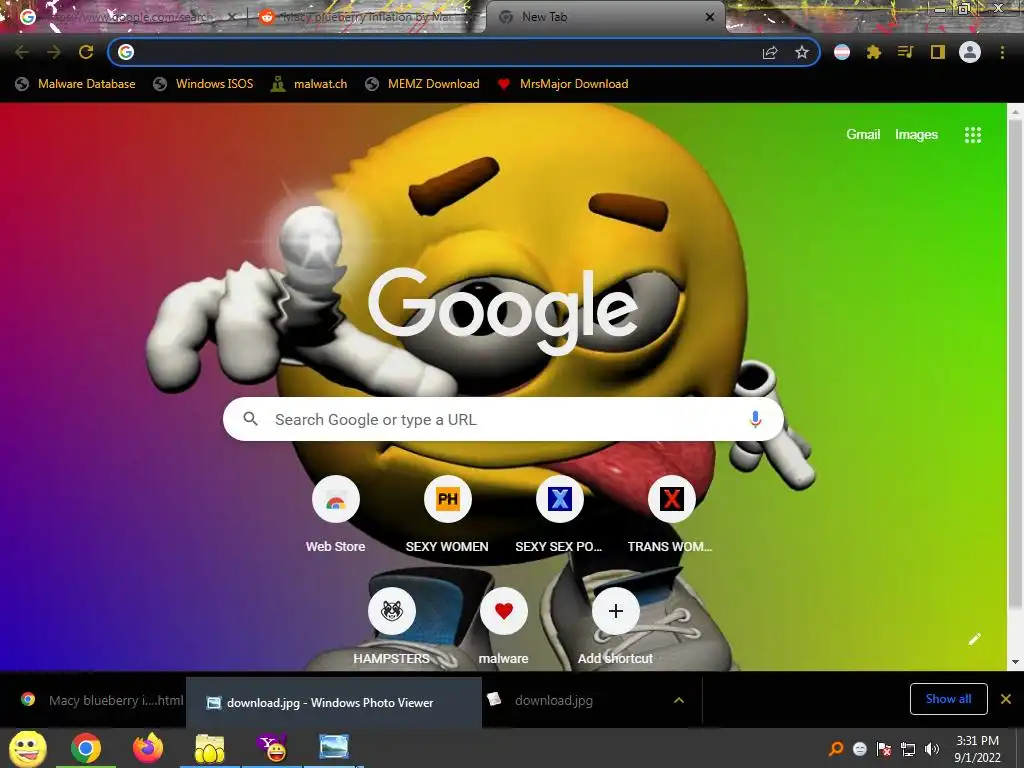Image resolution: width=1024 pixels, height=768 pixels.
Task: Open Gmail link
Action: [863, 135]
